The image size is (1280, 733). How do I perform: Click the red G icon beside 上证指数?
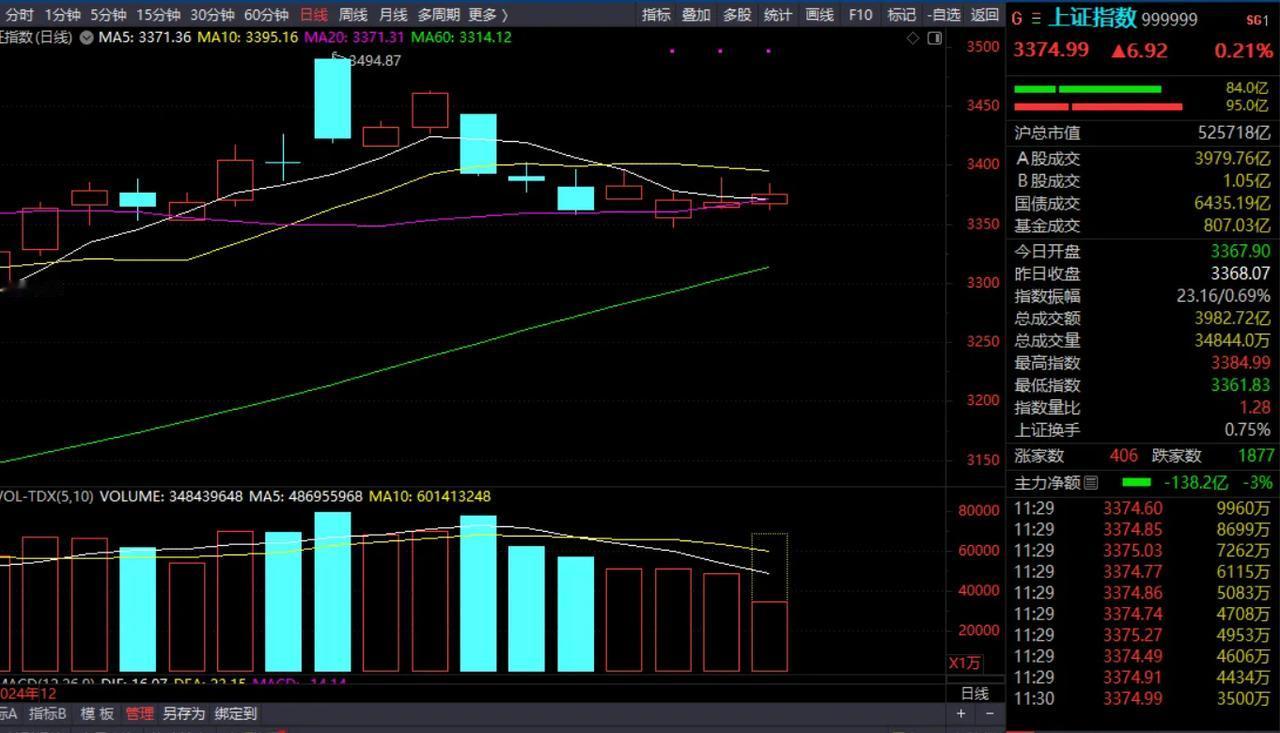[x=1018, y=19]
